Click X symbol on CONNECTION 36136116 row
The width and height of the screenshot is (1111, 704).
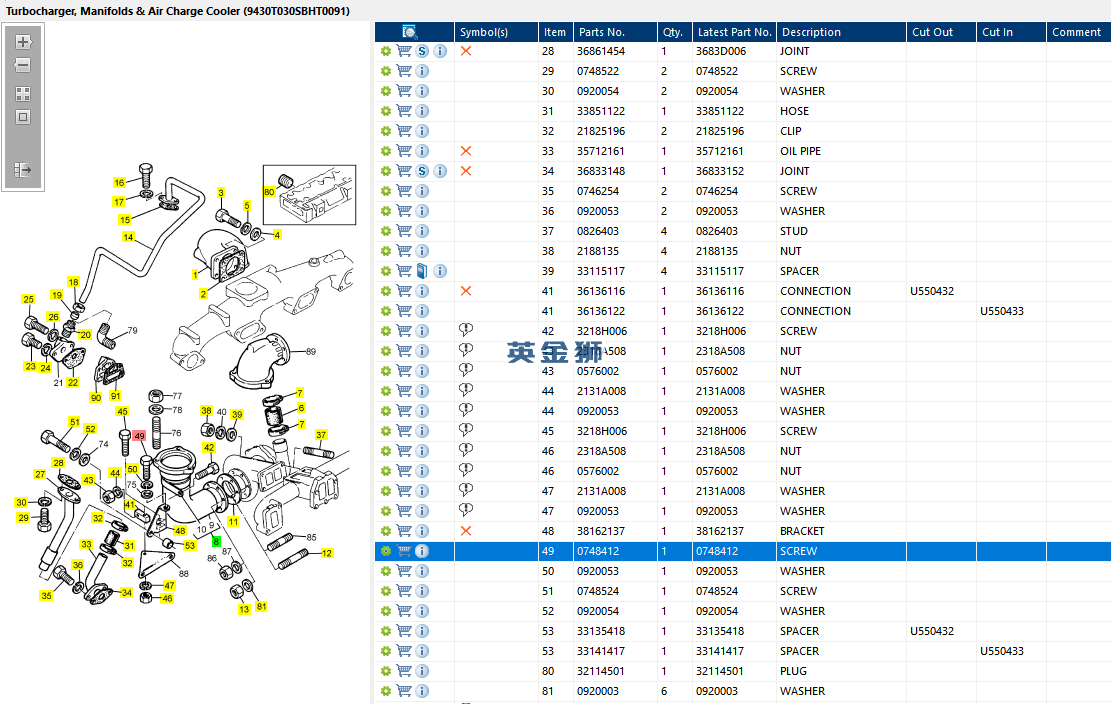[x=466, y=291]
